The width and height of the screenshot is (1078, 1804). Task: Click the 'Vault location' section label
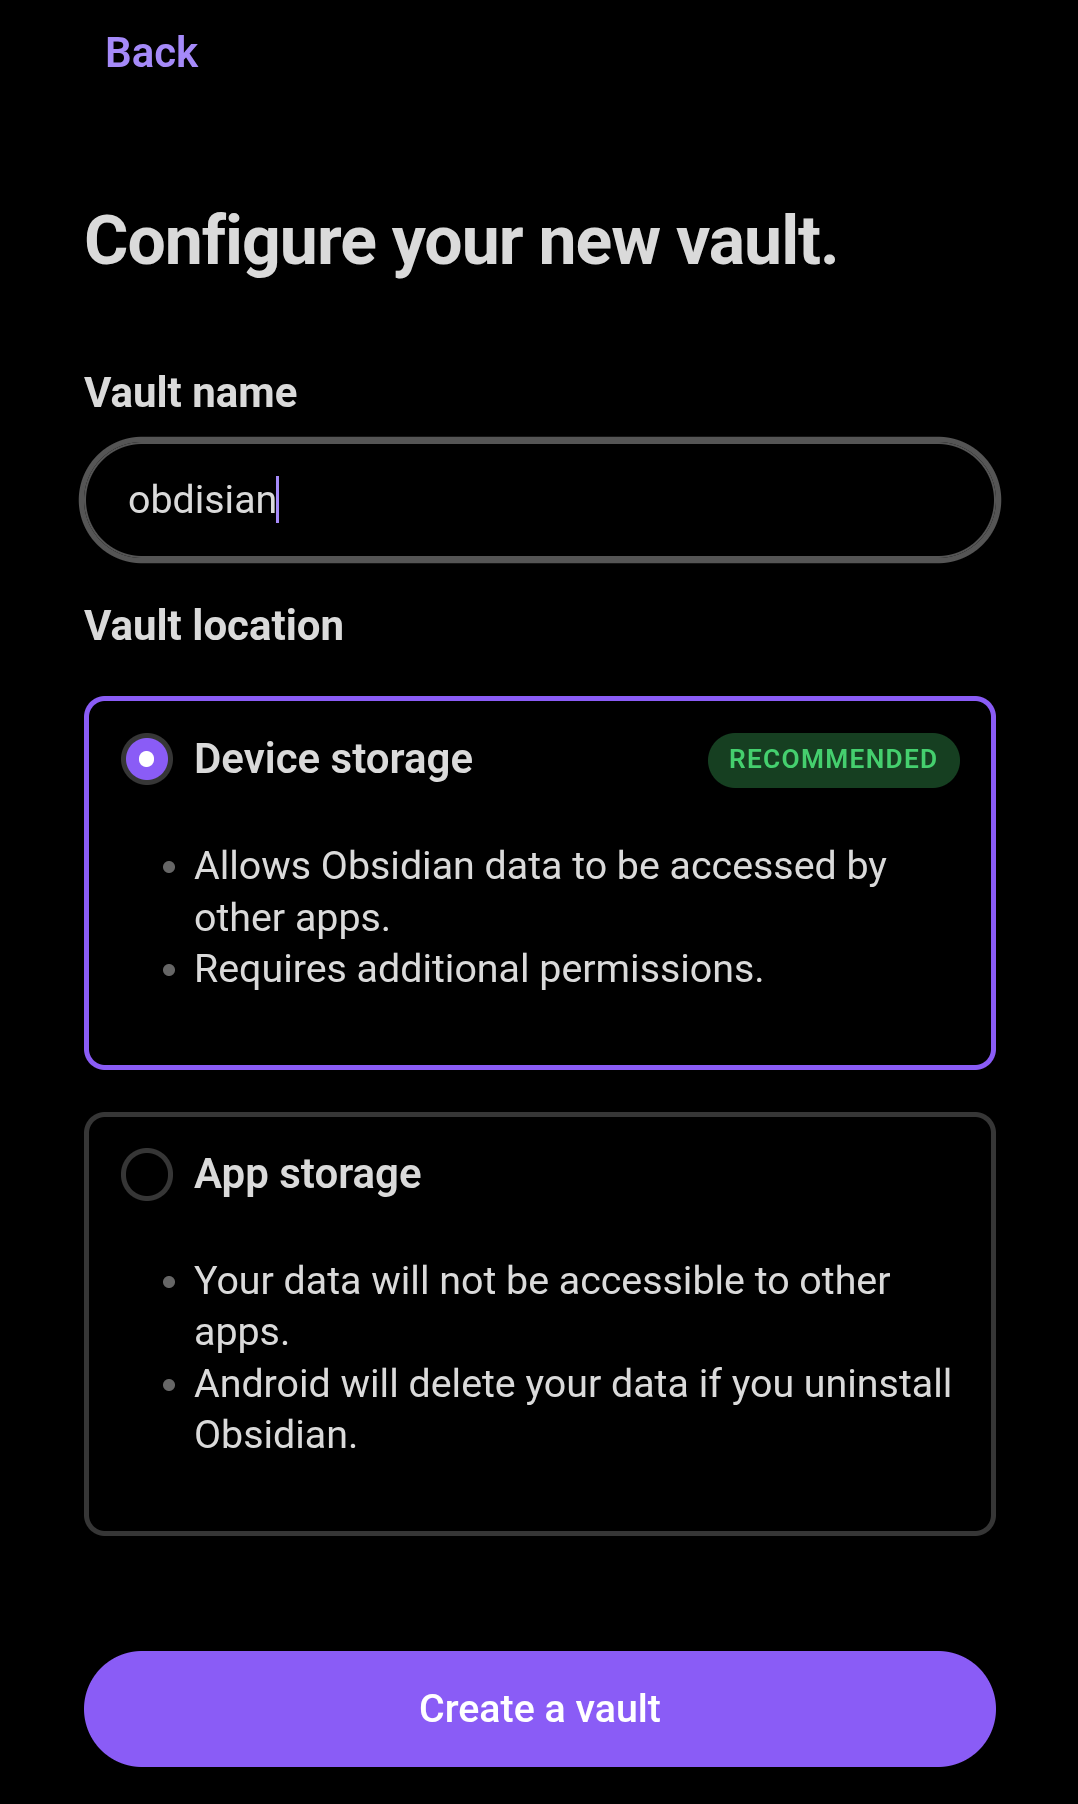coord(214,626)
